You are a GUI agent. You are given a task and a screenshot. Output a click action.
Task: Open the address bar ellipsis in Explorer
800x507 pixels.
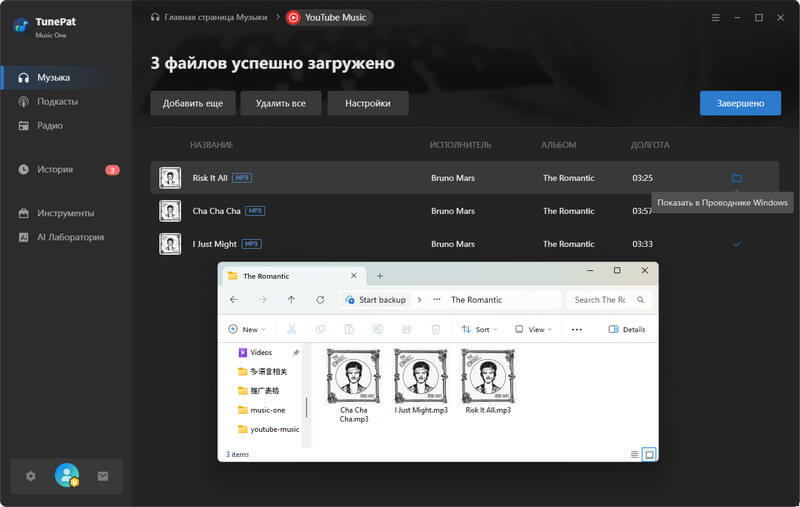point(437,300)
